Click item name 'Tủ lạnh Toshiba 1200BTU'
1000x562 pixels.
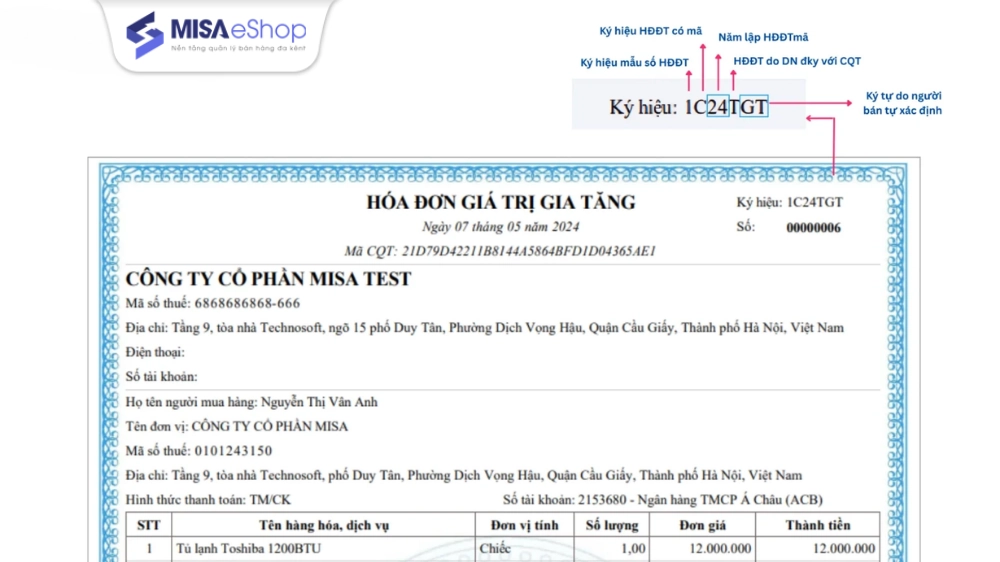[249, 549]
